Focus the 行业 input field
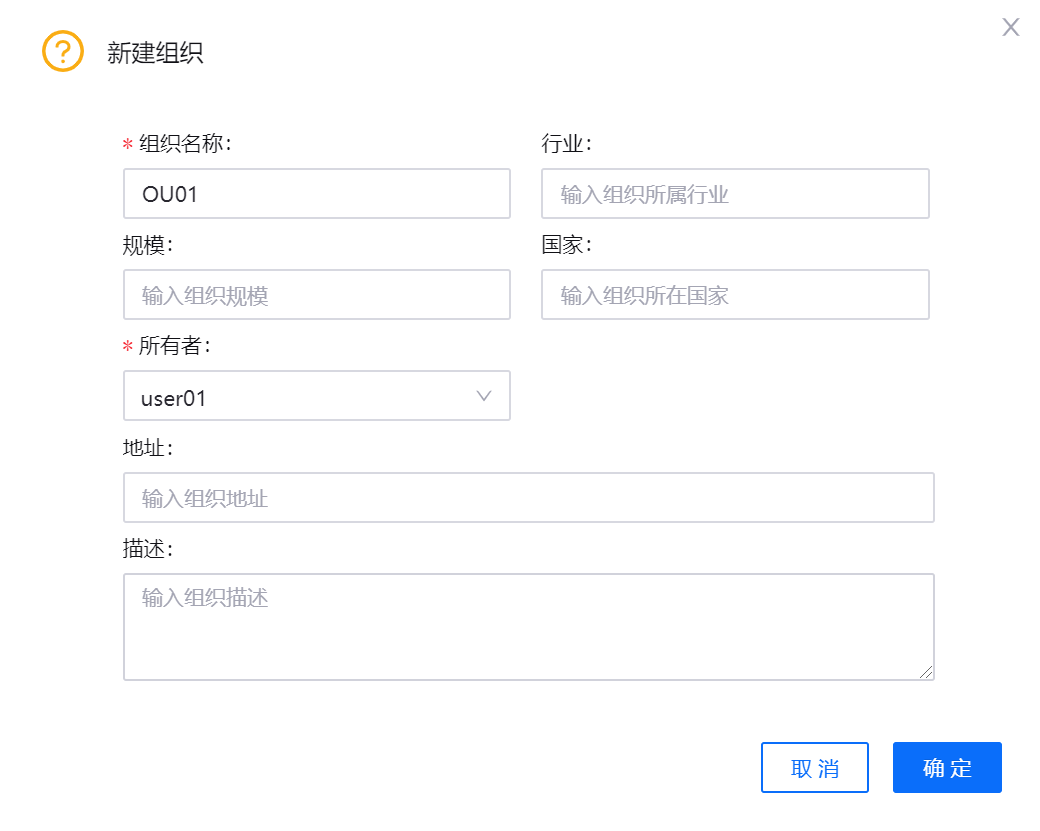Screen dimensions: 1040x831 click(735, 194)
